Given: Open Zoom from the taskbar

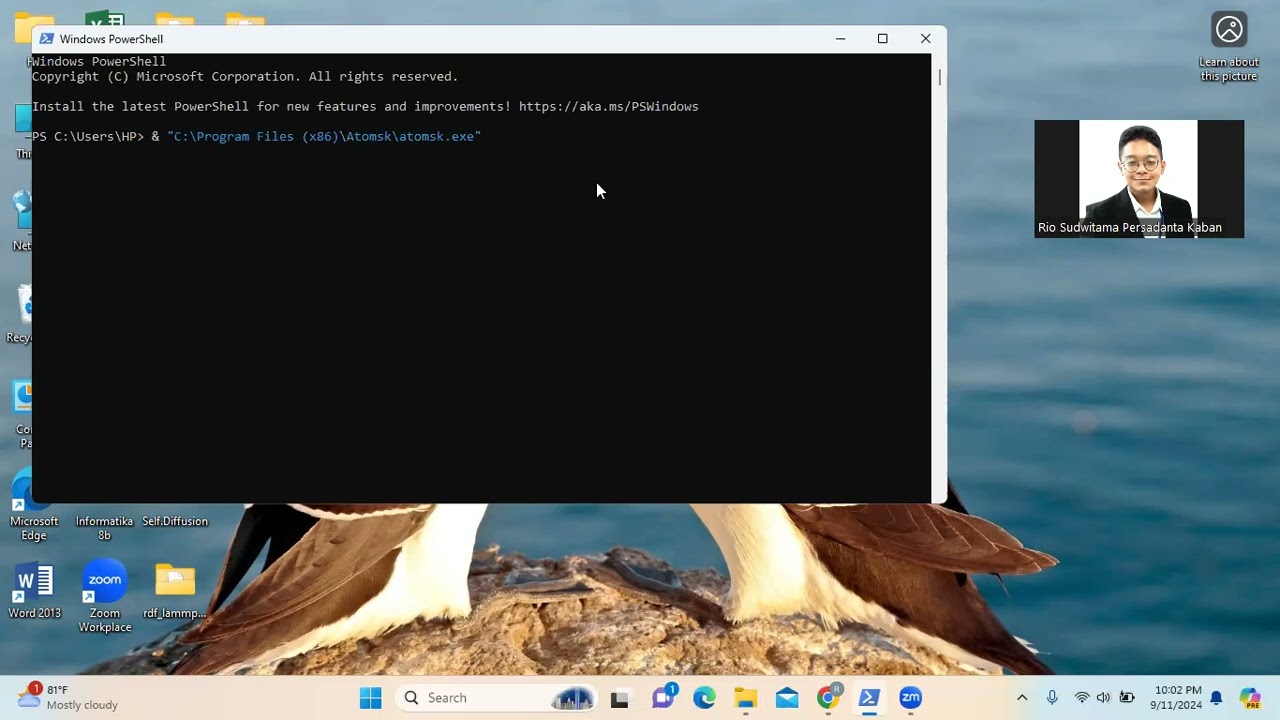Looking at the screenshot, I should coord(910,698).
